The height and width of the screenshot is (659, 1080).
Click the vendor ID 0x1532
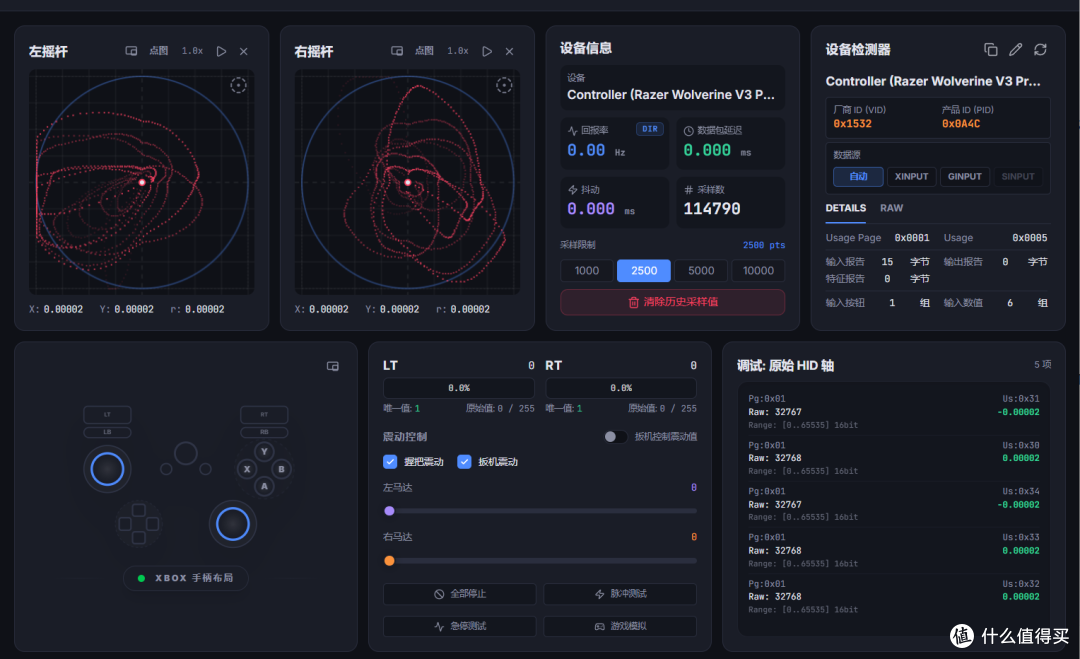point(853,124)
